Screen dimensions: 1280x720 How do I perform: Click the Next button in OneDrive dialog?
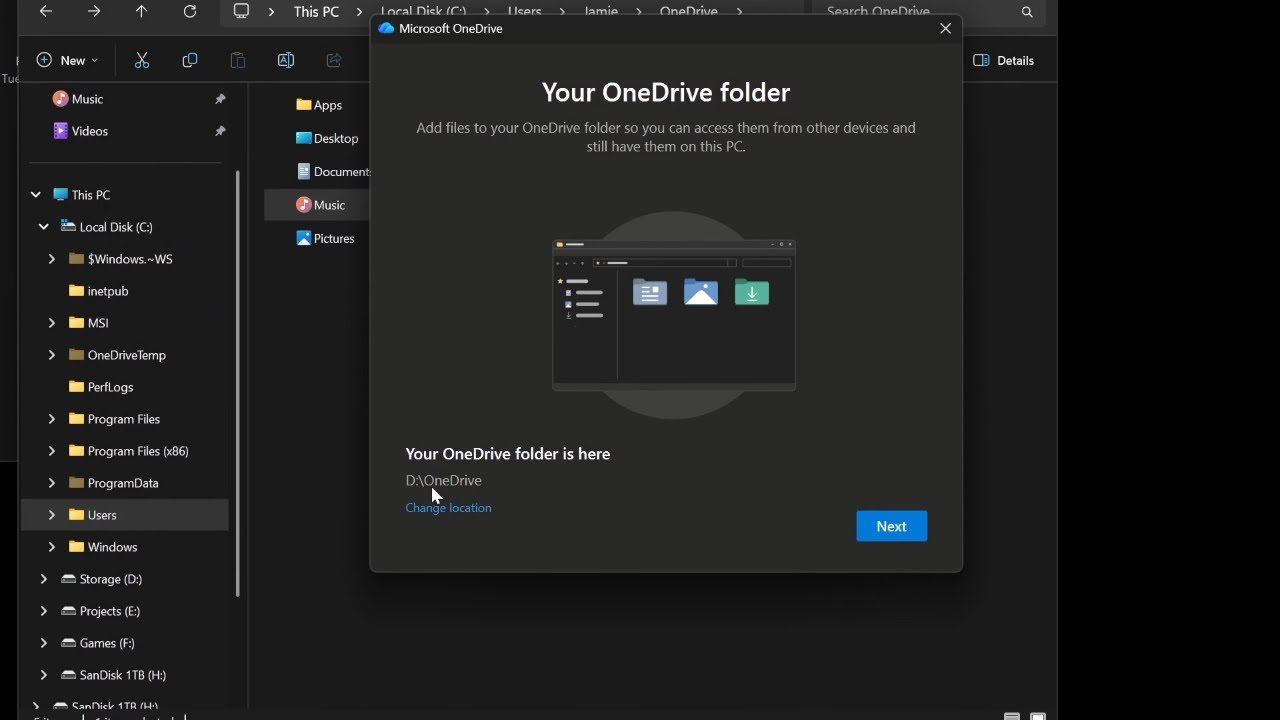891,526
